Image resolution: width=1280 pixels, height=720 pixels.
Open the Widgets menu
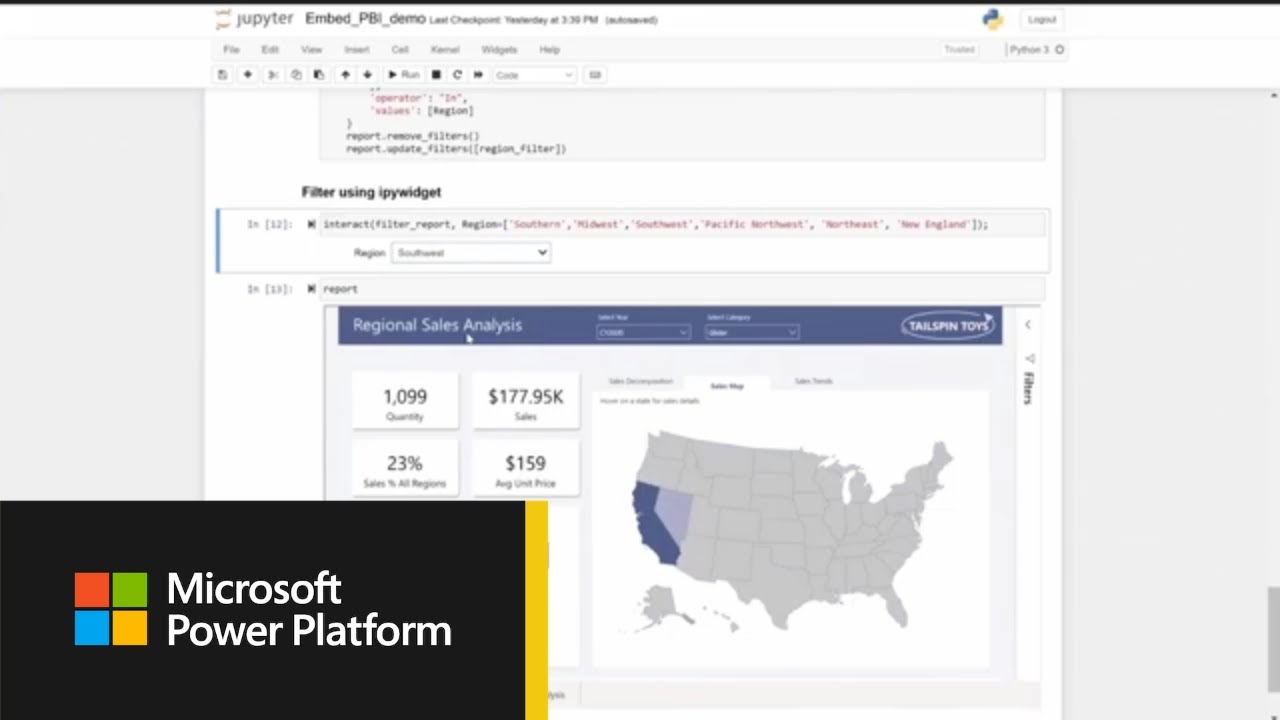(499, 49)
